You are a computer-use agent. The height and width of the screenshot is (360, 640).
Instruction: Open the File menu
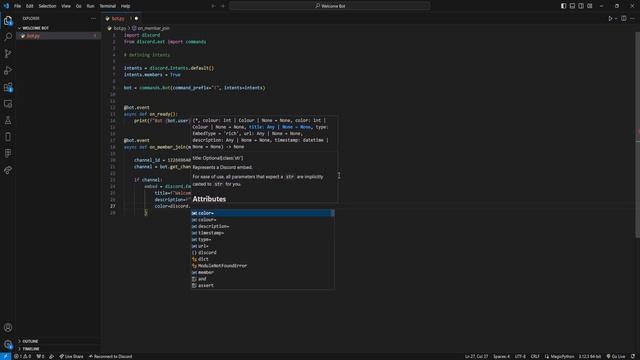(x=18, y=6)
